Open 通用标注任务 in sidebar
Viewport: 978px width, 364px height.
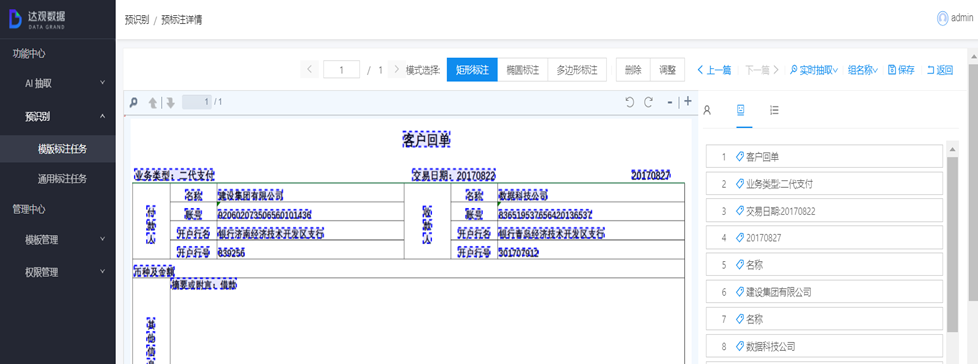tap(62, 179)
